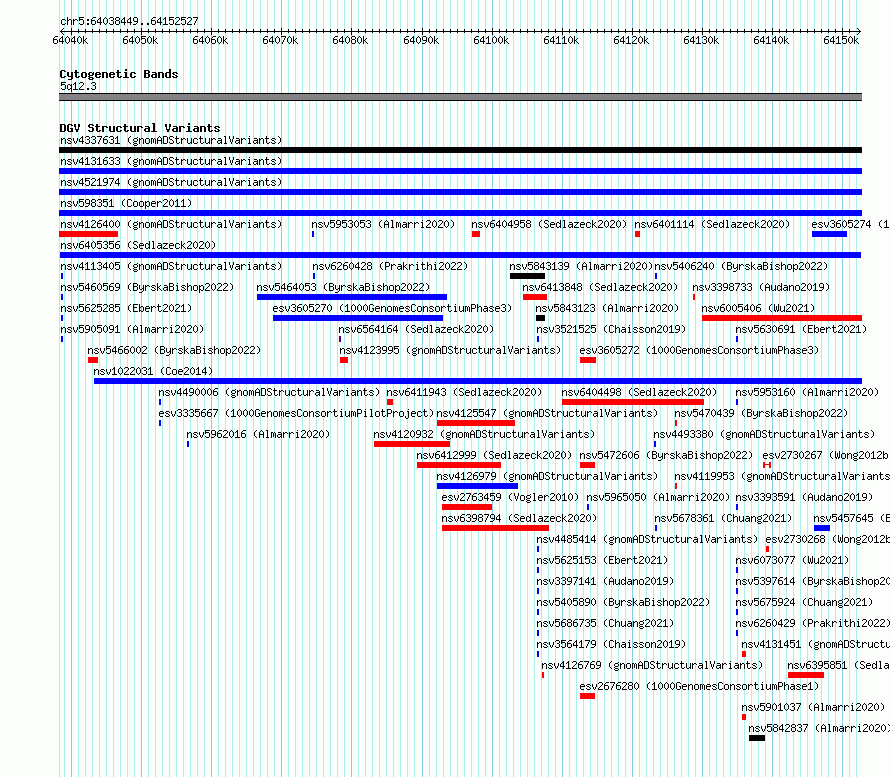The image size is (890, 777).
Task: Click the nsv3397141 Audano2019 label
Action: coord(605,581)
